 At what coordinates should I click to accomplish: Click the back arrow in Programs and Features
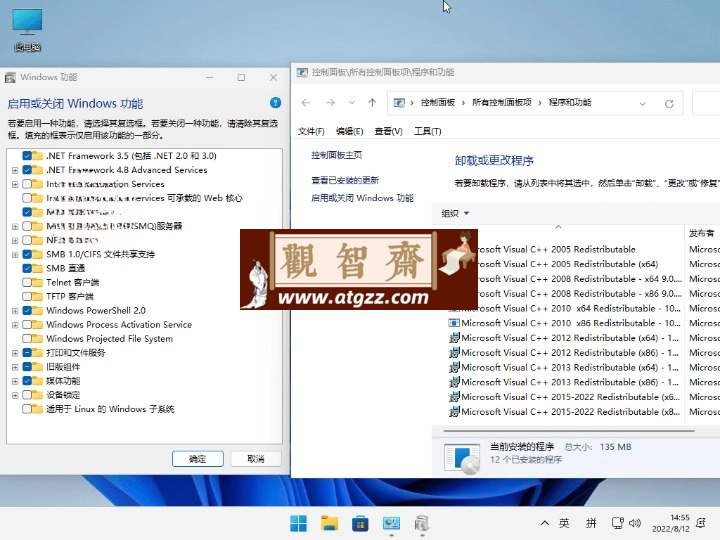(x=306, y=103)
